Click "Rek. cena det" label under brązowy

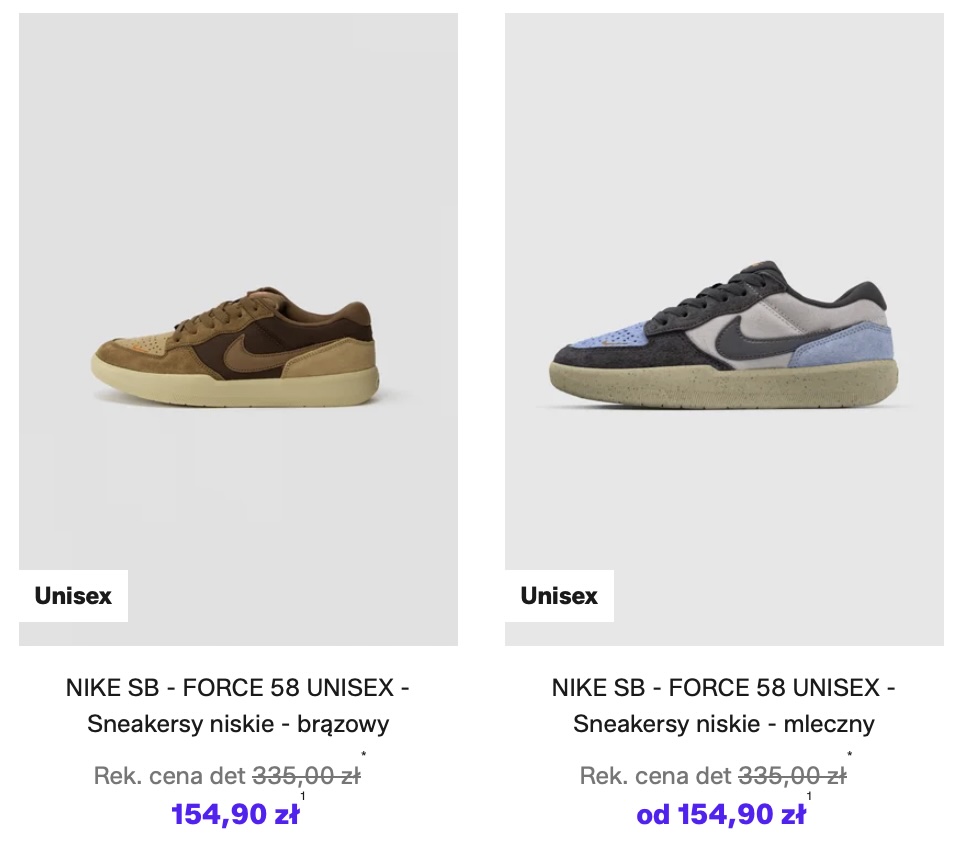(169, 775)
